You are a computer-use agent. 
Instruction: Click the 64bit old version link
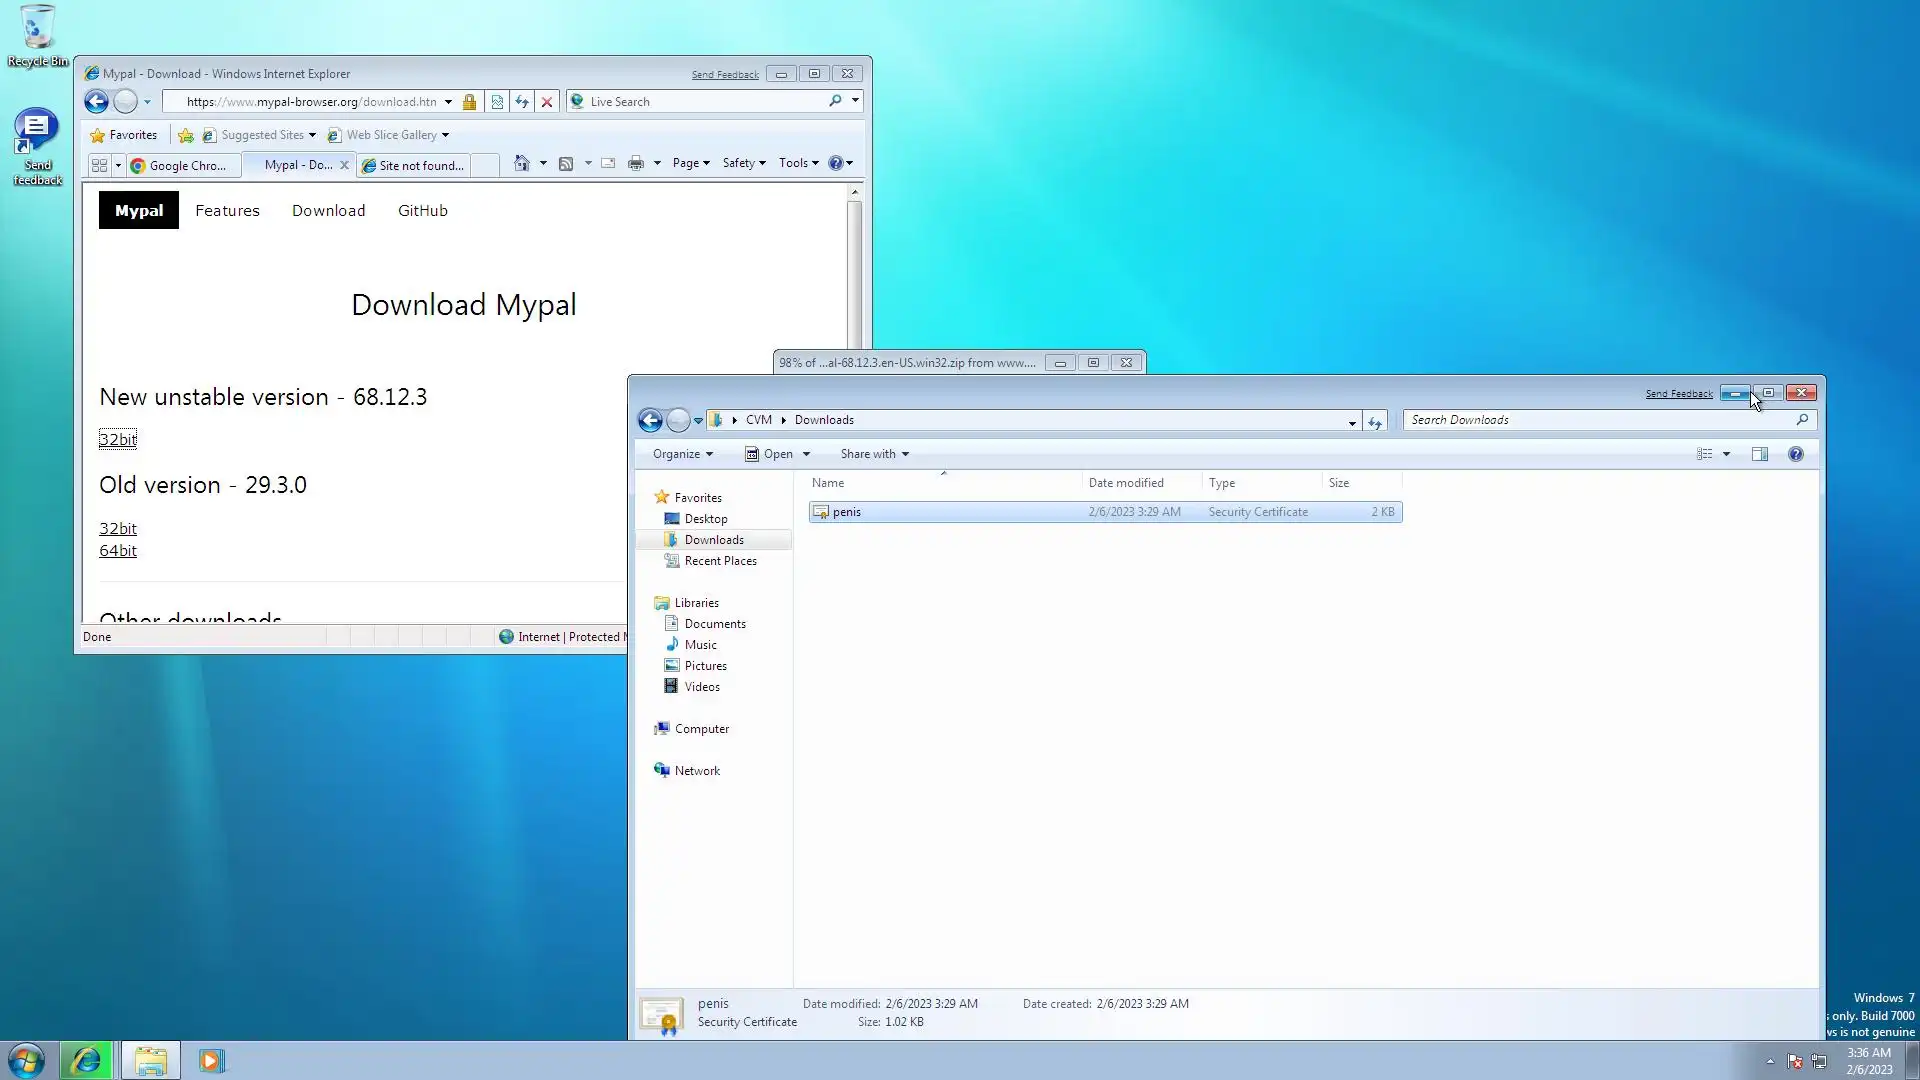[118, 551]
